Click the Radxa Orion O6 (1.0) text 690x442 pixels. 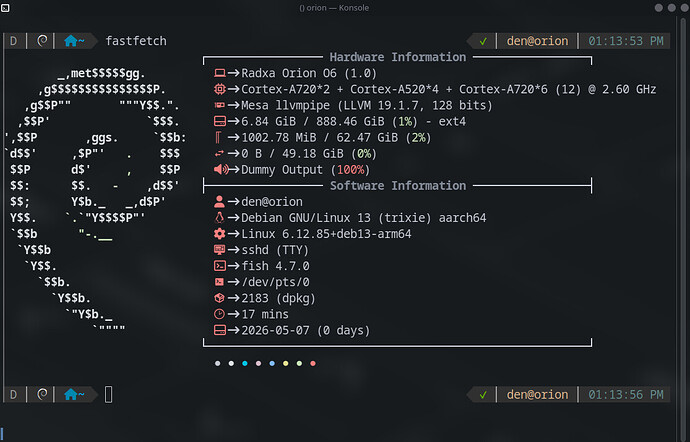(309, 73)
